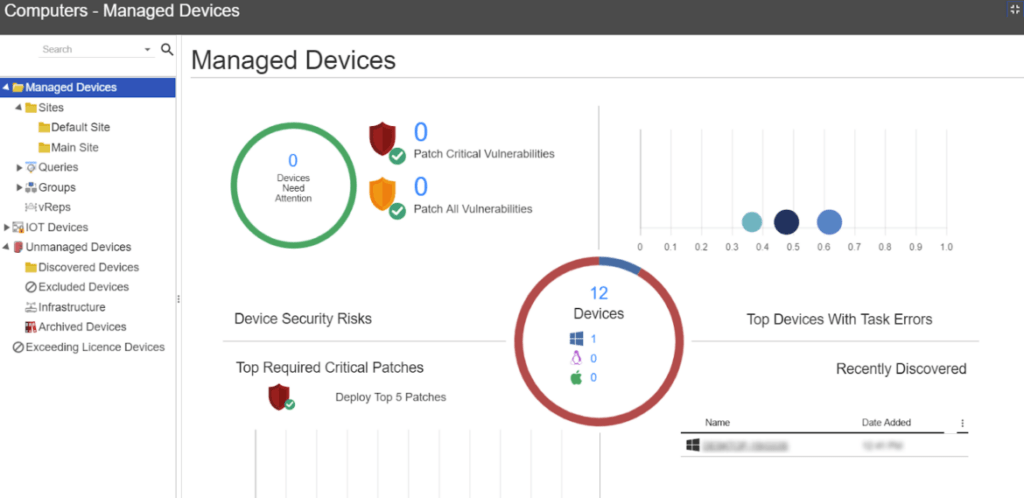
Task: Click the Windows icon in discovered row
Action: [693, 444]
